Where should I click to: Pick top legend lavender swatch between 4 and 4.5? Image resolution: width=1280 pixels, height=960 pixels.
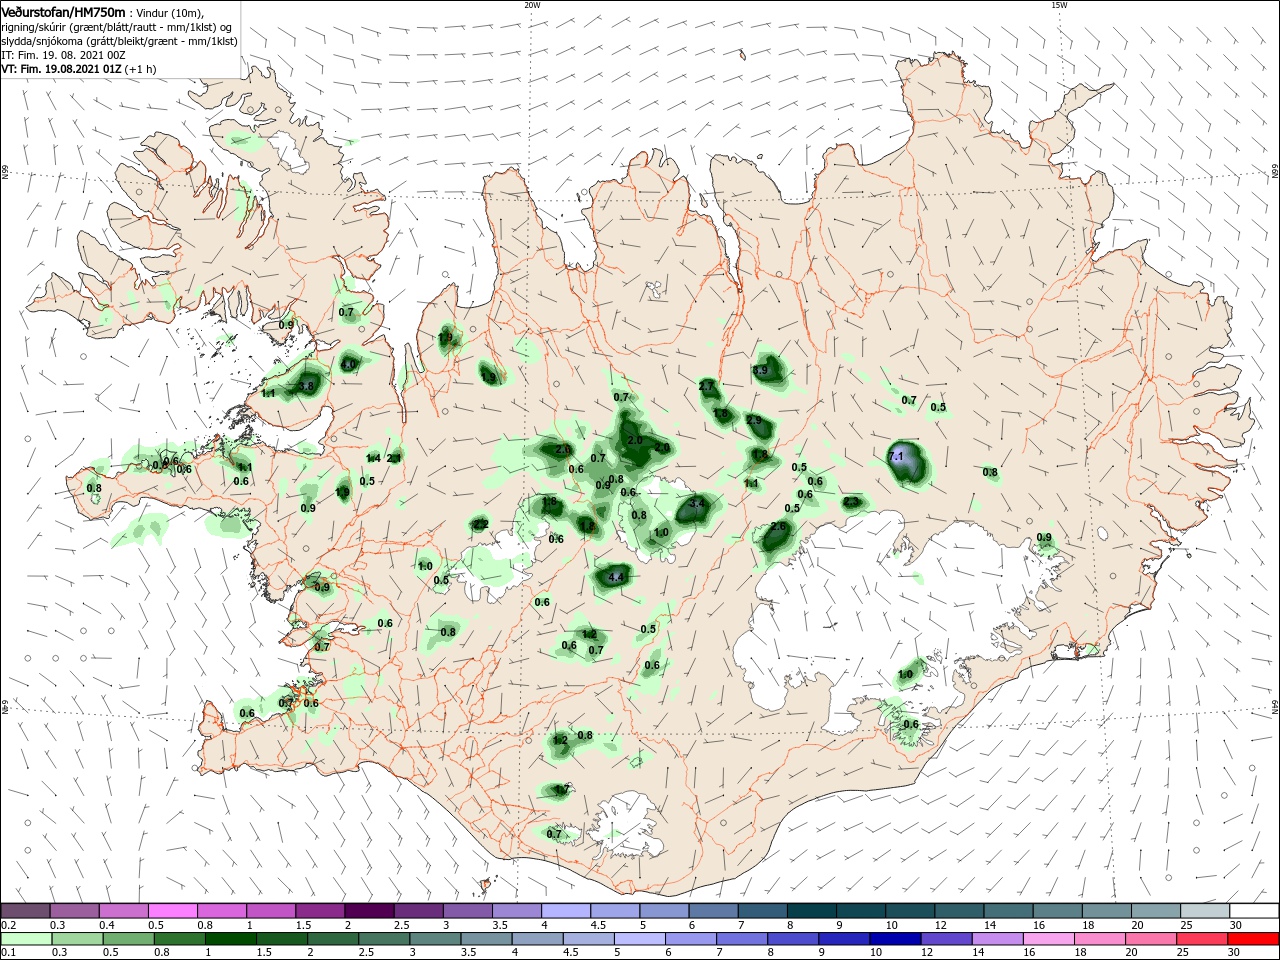tap(566, 911)
